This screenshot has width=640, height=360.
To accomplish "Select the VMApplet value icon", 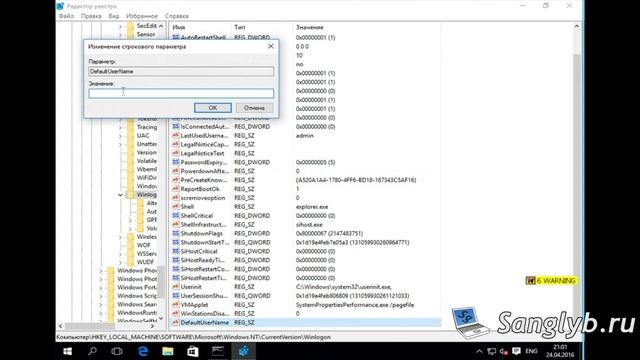I will pyautogui.click(x=176, y=304).
